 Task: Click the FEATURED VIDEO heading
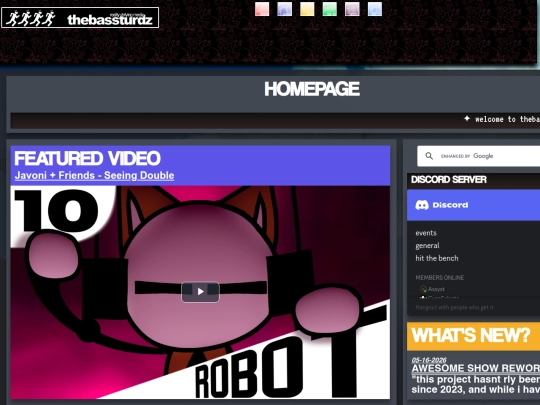(x=87, y=158)
